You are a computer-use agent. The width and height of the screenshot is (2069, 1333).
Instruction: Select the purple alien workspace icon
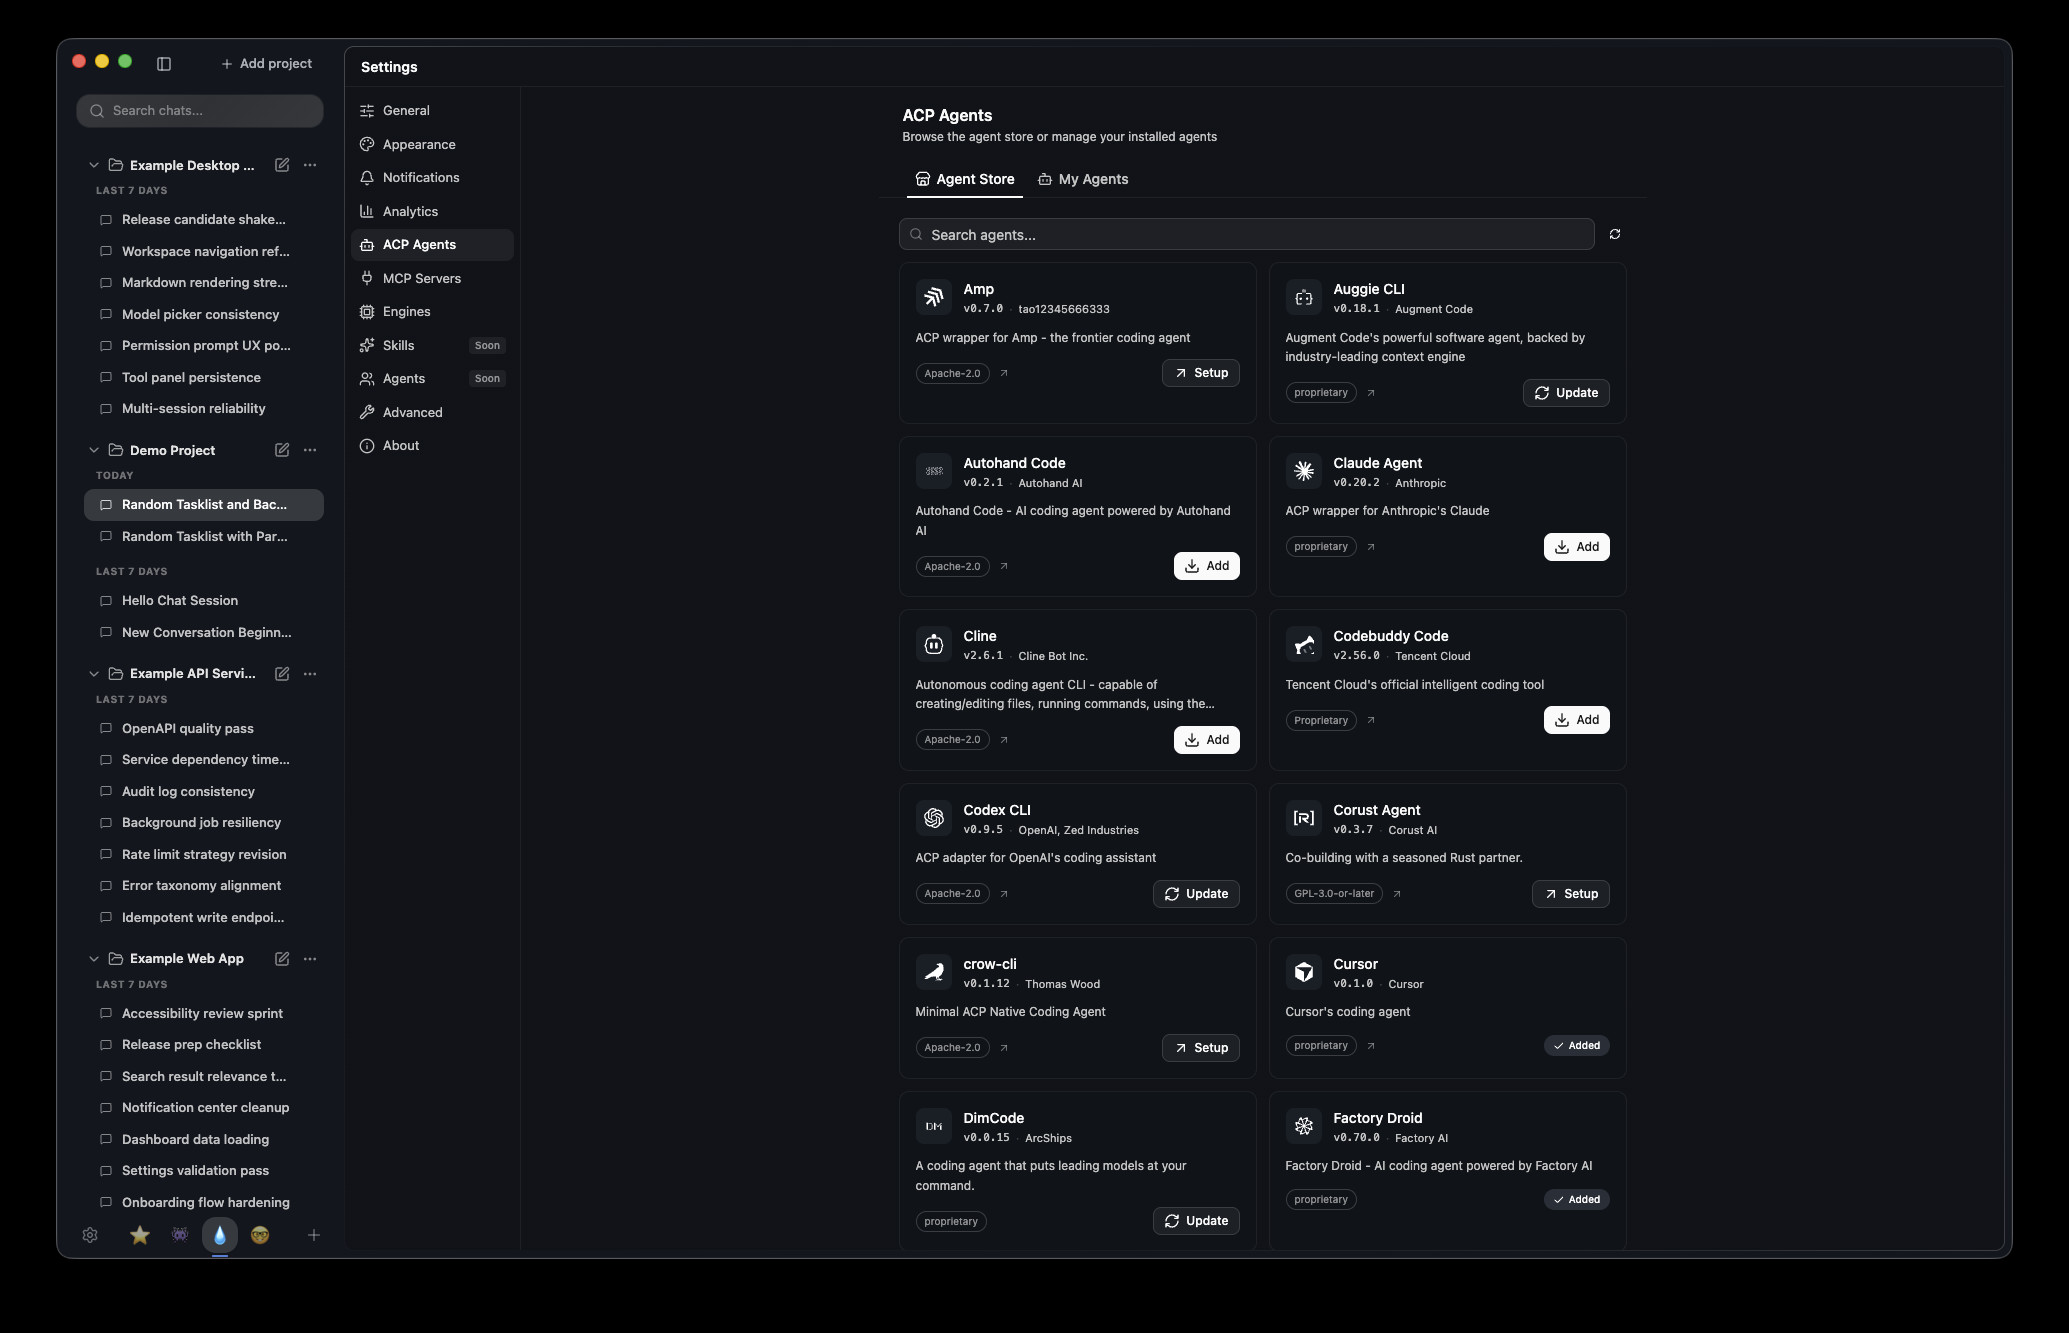point(180,1235)
